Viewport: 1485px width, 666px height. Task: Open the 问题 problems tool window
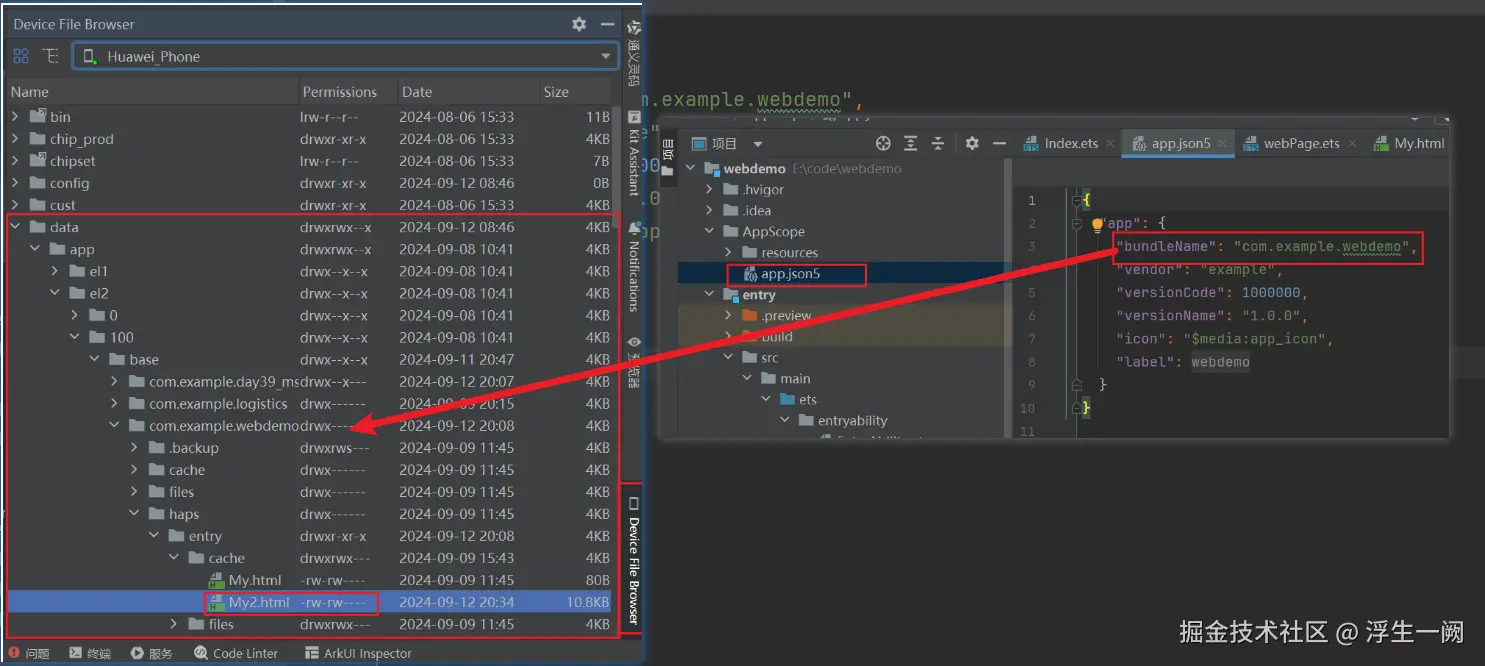coord(29,653)
